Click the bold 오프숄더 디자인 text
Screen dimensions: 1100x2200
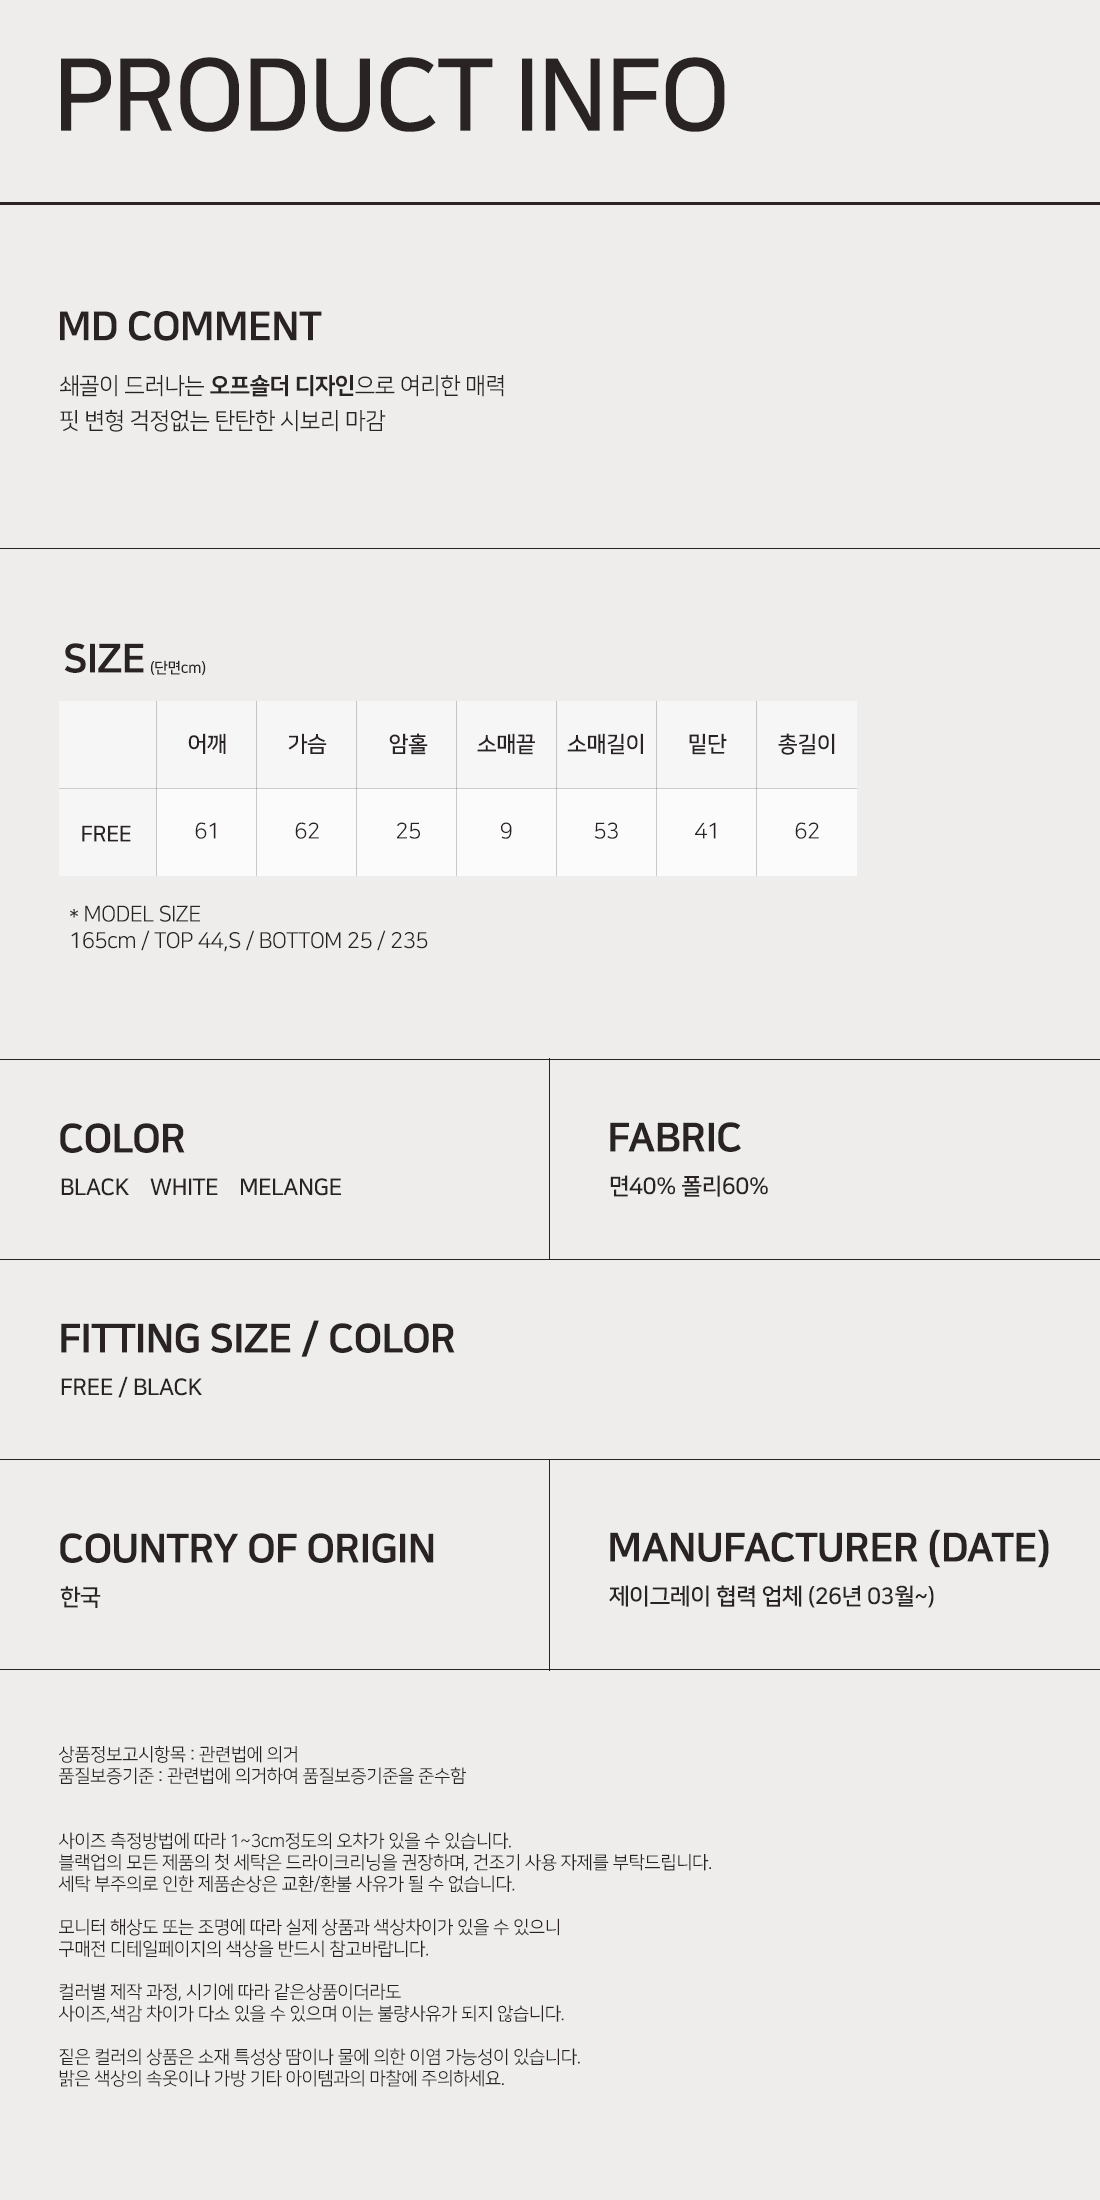pyautogui.click(x=282, y=385)
